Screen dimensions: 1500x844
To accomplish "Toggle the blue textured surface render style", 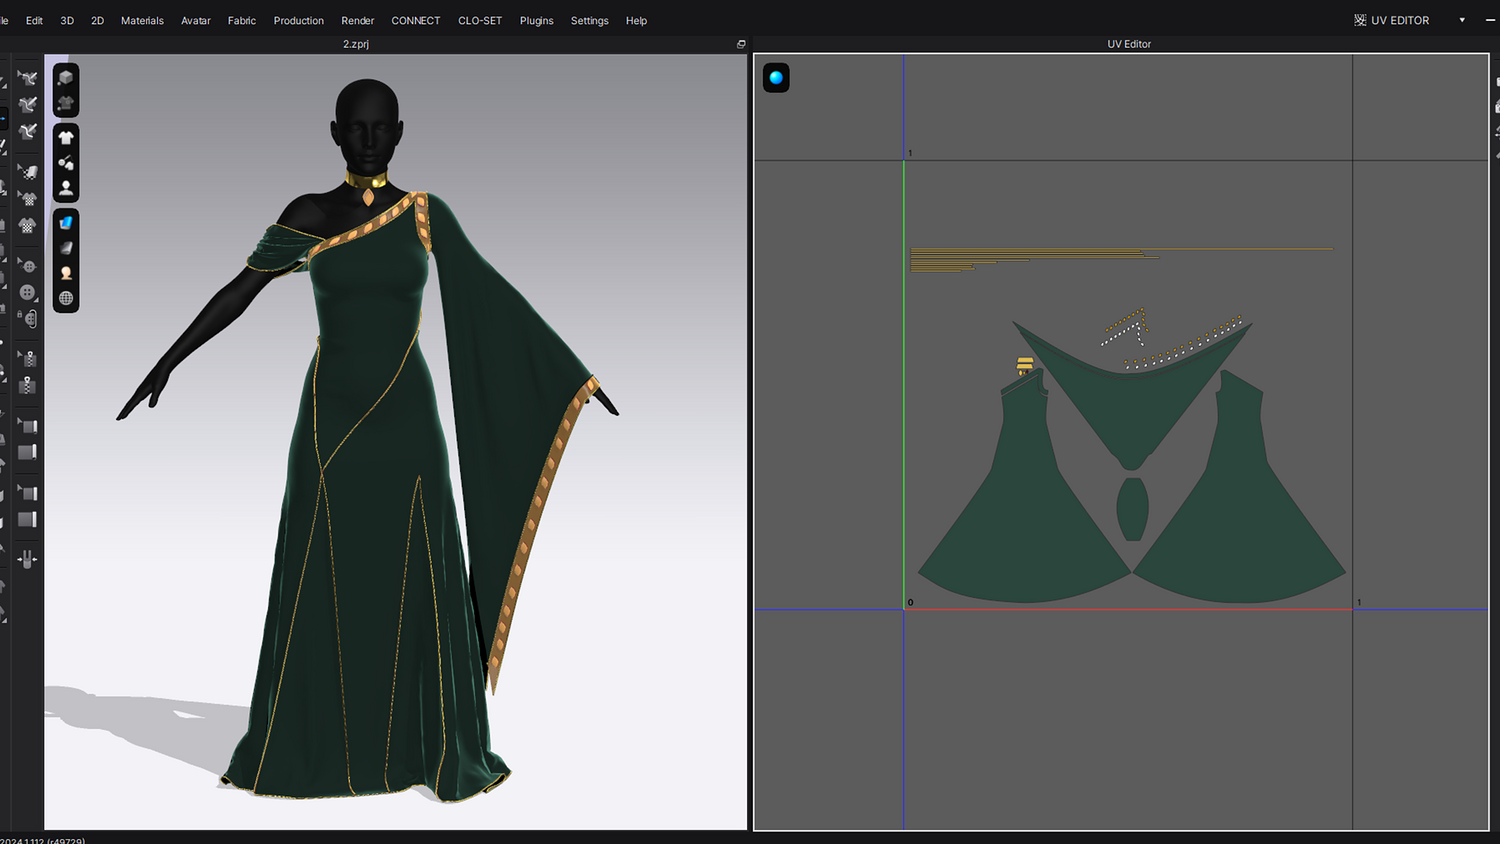I will pos(66,223).
